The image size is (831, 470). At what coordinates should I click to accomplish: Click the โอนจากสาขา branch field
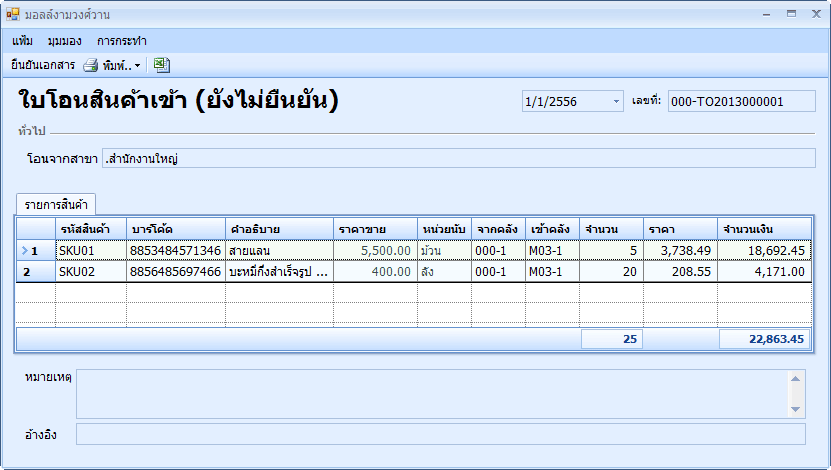[x=458, y=159]
